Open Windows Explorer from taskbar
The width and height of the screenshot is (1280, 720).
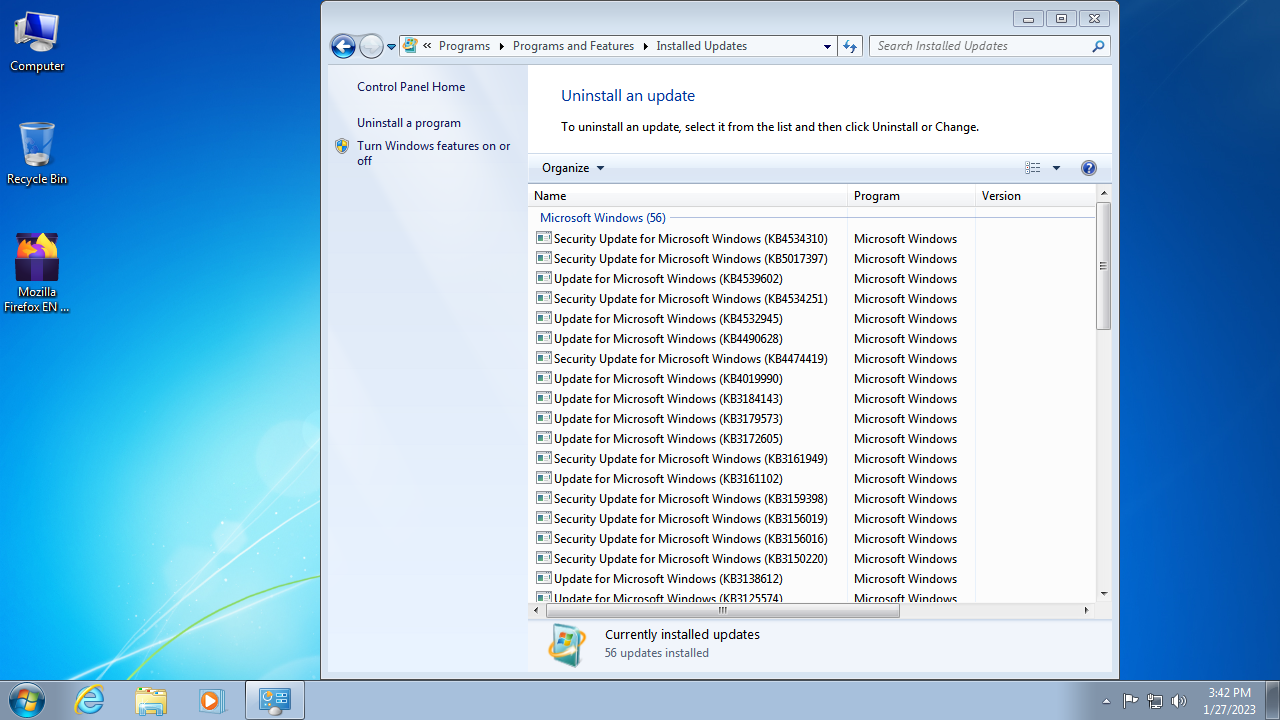click(x=151, y=700)
